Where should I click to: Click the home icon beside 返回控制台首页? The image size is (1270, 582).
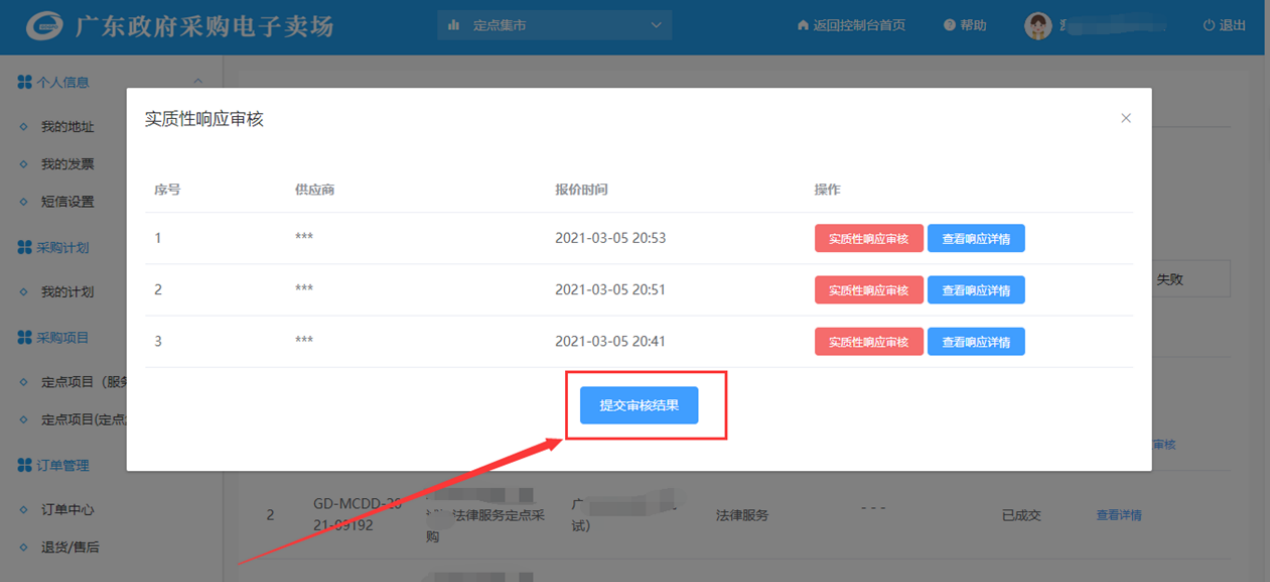coord(802,26)
